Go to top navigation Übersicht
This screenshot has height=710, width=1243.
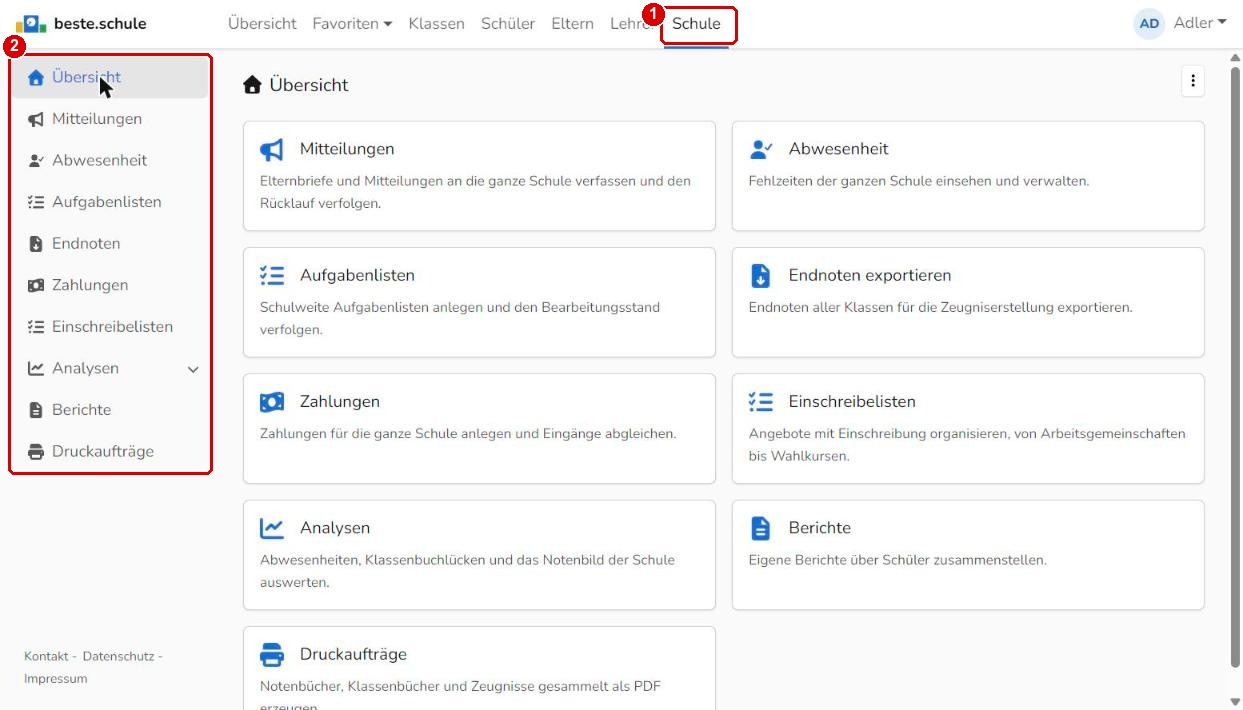point(262,24)
